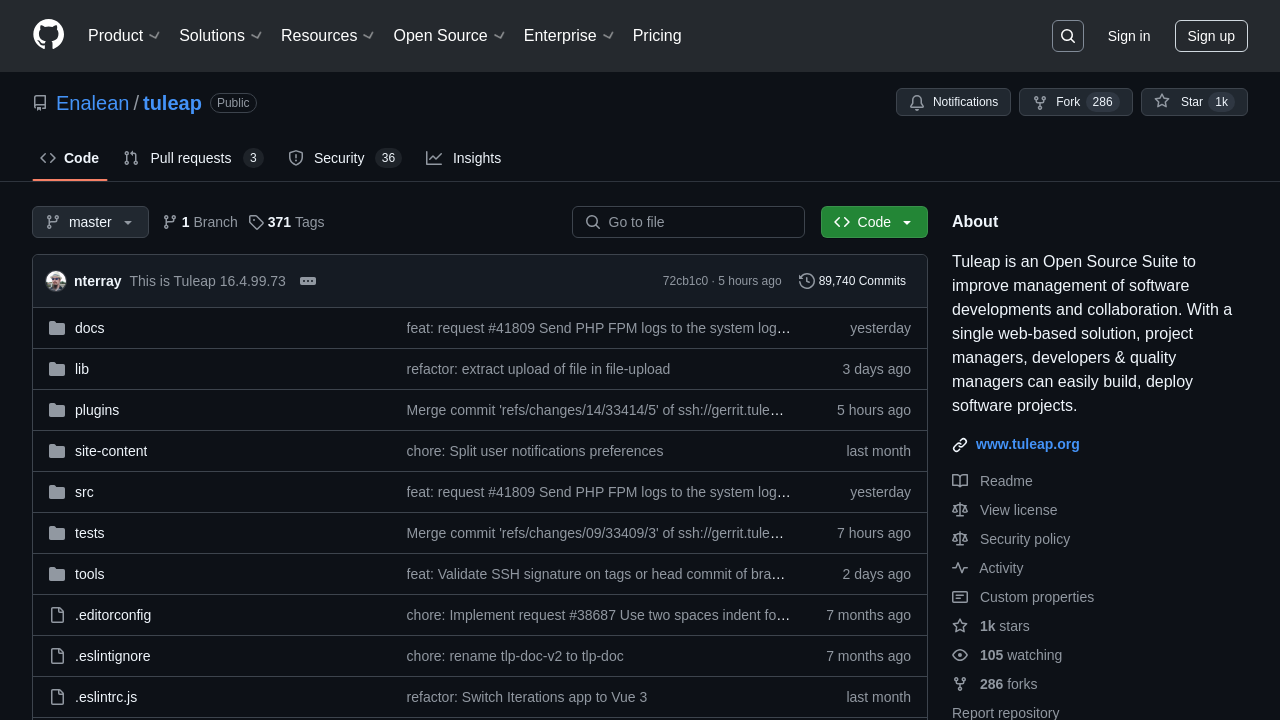This screenshot has width=1280, height=720.
Task: Open the commit hash 72cb1c0
Action: [685, 281]
